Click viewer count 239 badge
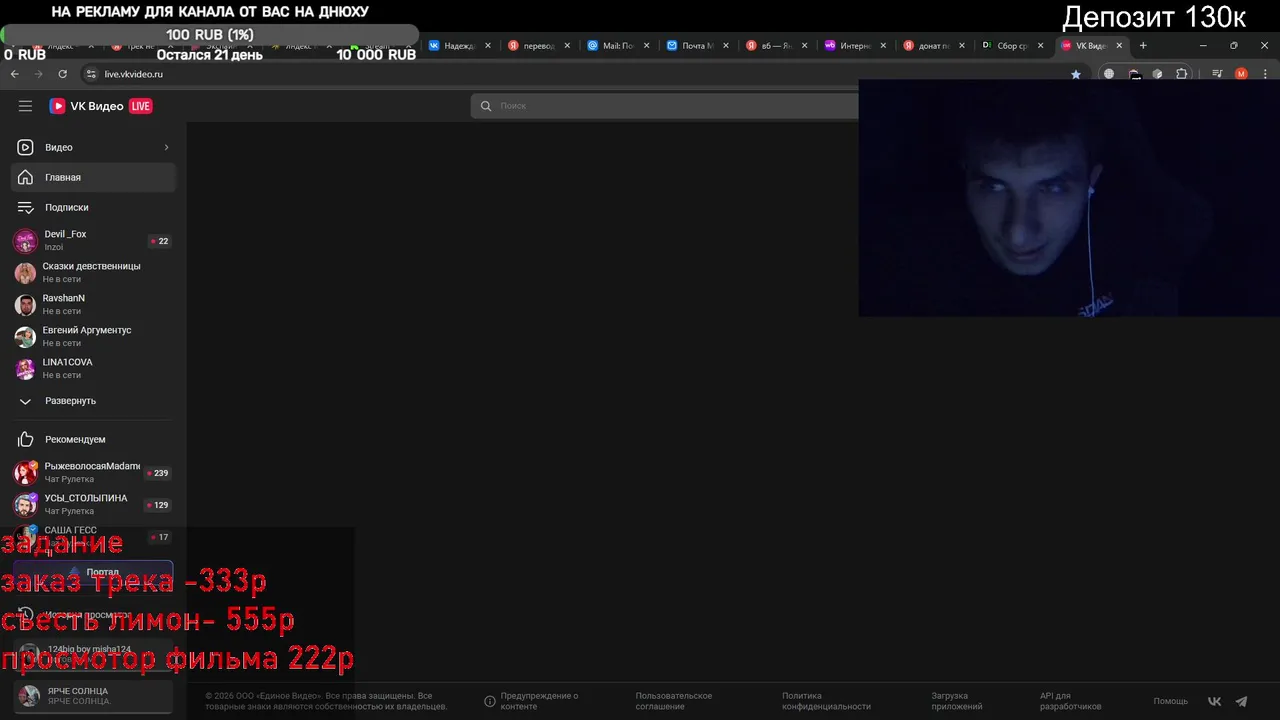Image resolution: width=1280 pixels, height=720 pixels. coord(158,473)
